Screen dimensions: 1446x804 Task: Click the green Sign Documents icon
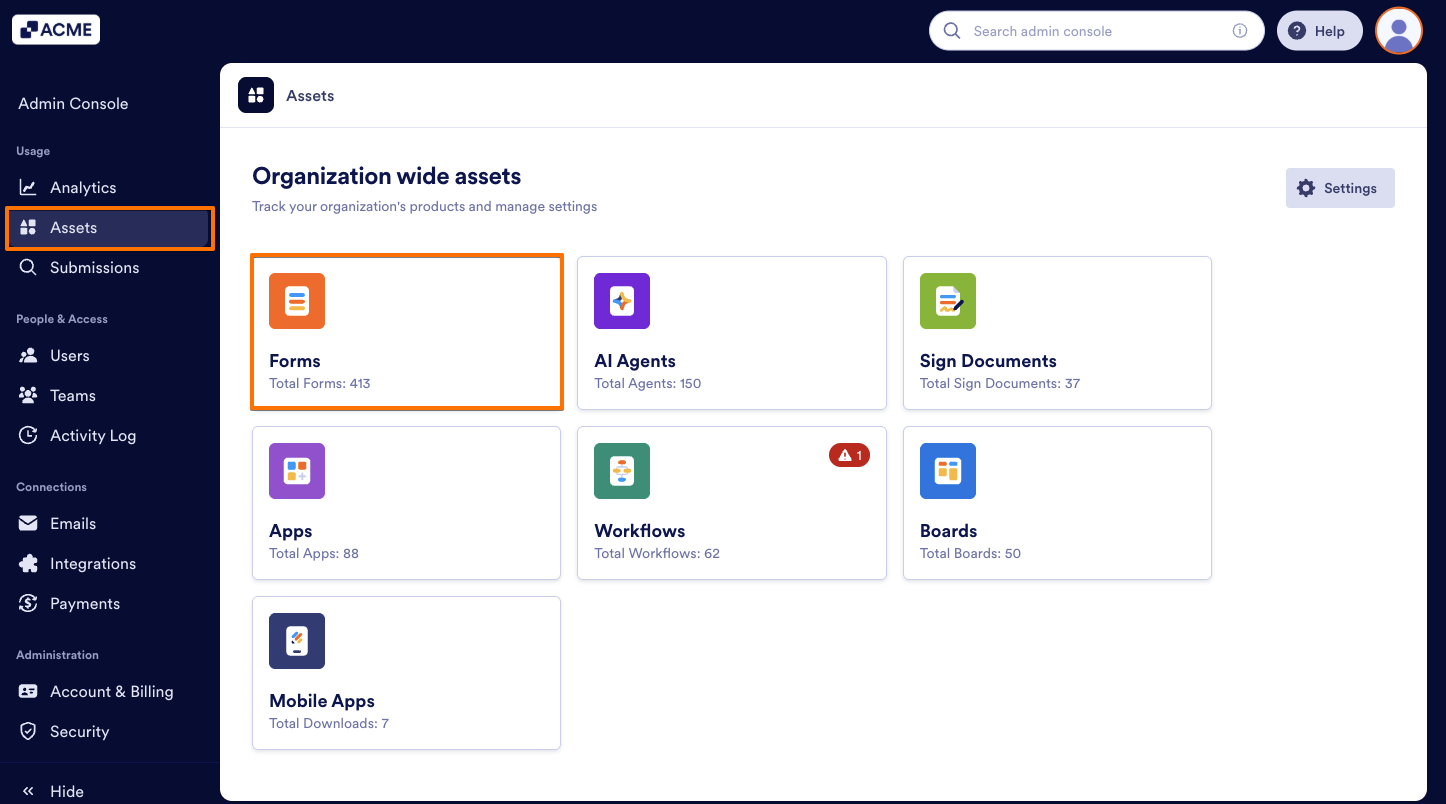[948, 301]
